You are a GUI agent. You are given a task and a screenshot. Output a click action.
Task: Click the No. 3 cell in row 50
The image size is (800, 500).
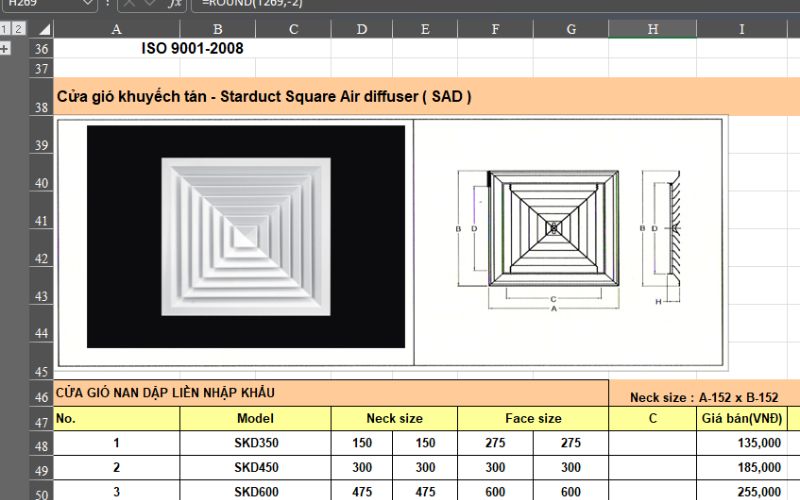pyautogui.click(x=117, y=491)
